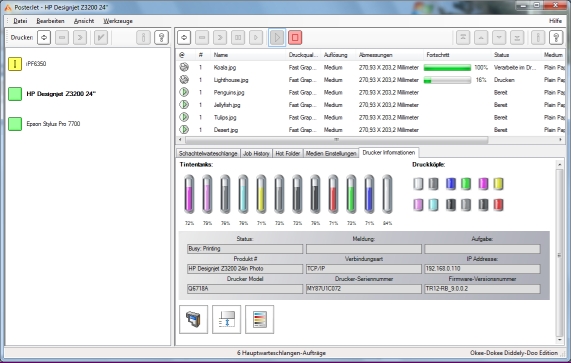Click the green play icon of Penguins.jpg row
The image size is (571, 363).
click(184, 92)
